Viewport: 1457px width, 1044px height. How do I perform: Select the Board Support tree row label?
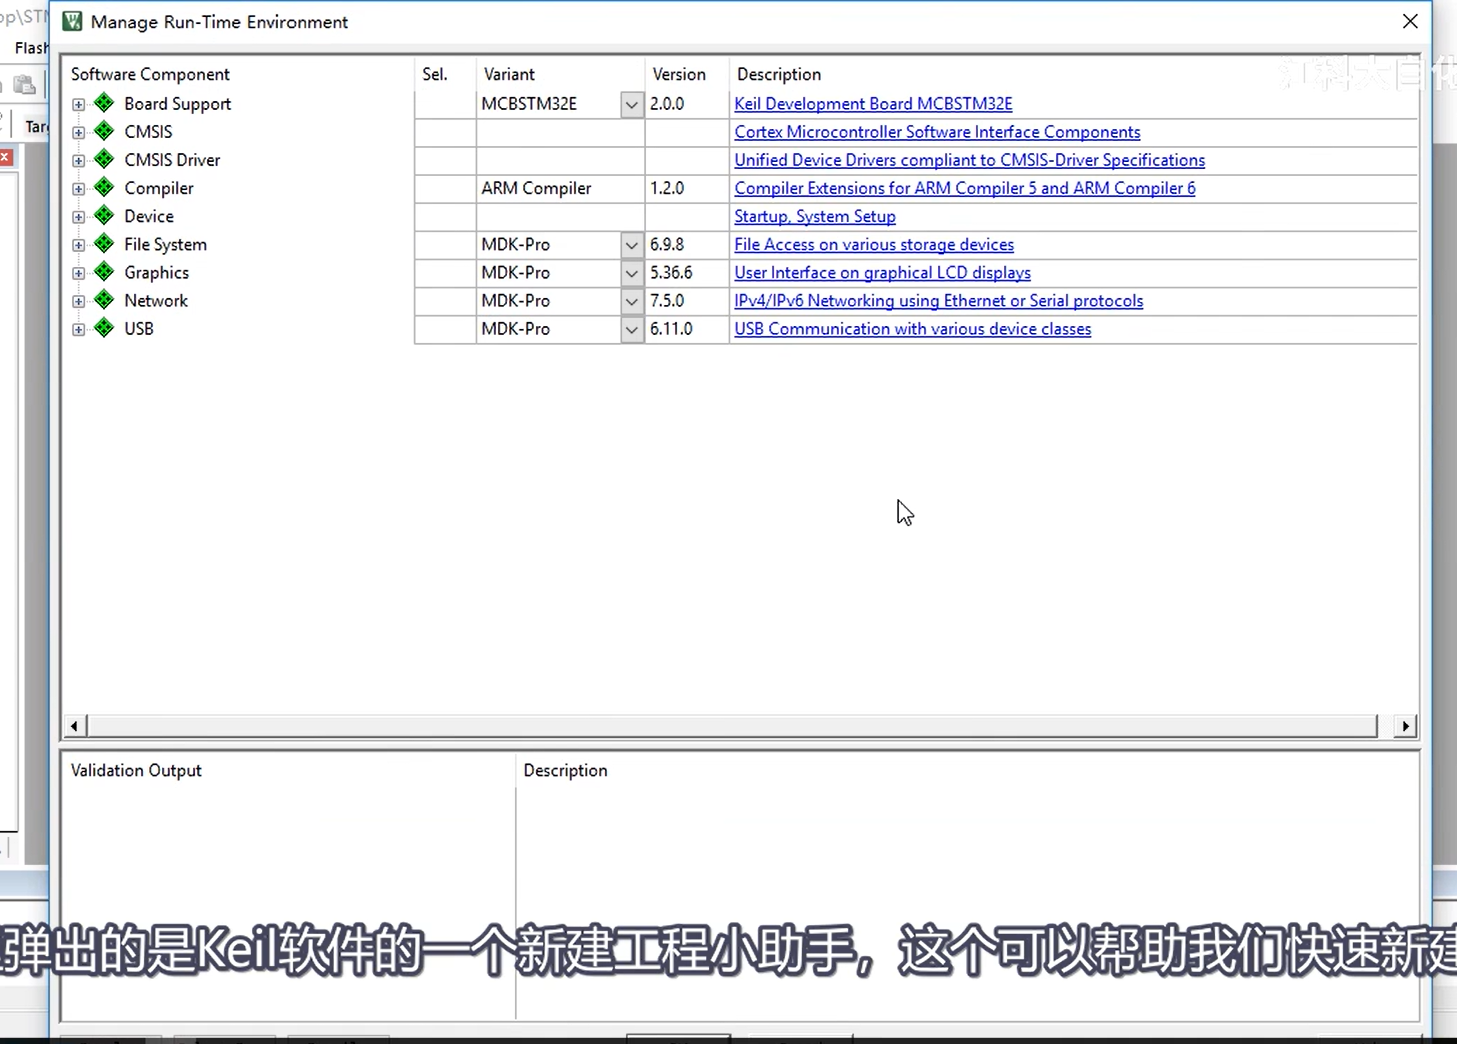click(x=177, y=104)
